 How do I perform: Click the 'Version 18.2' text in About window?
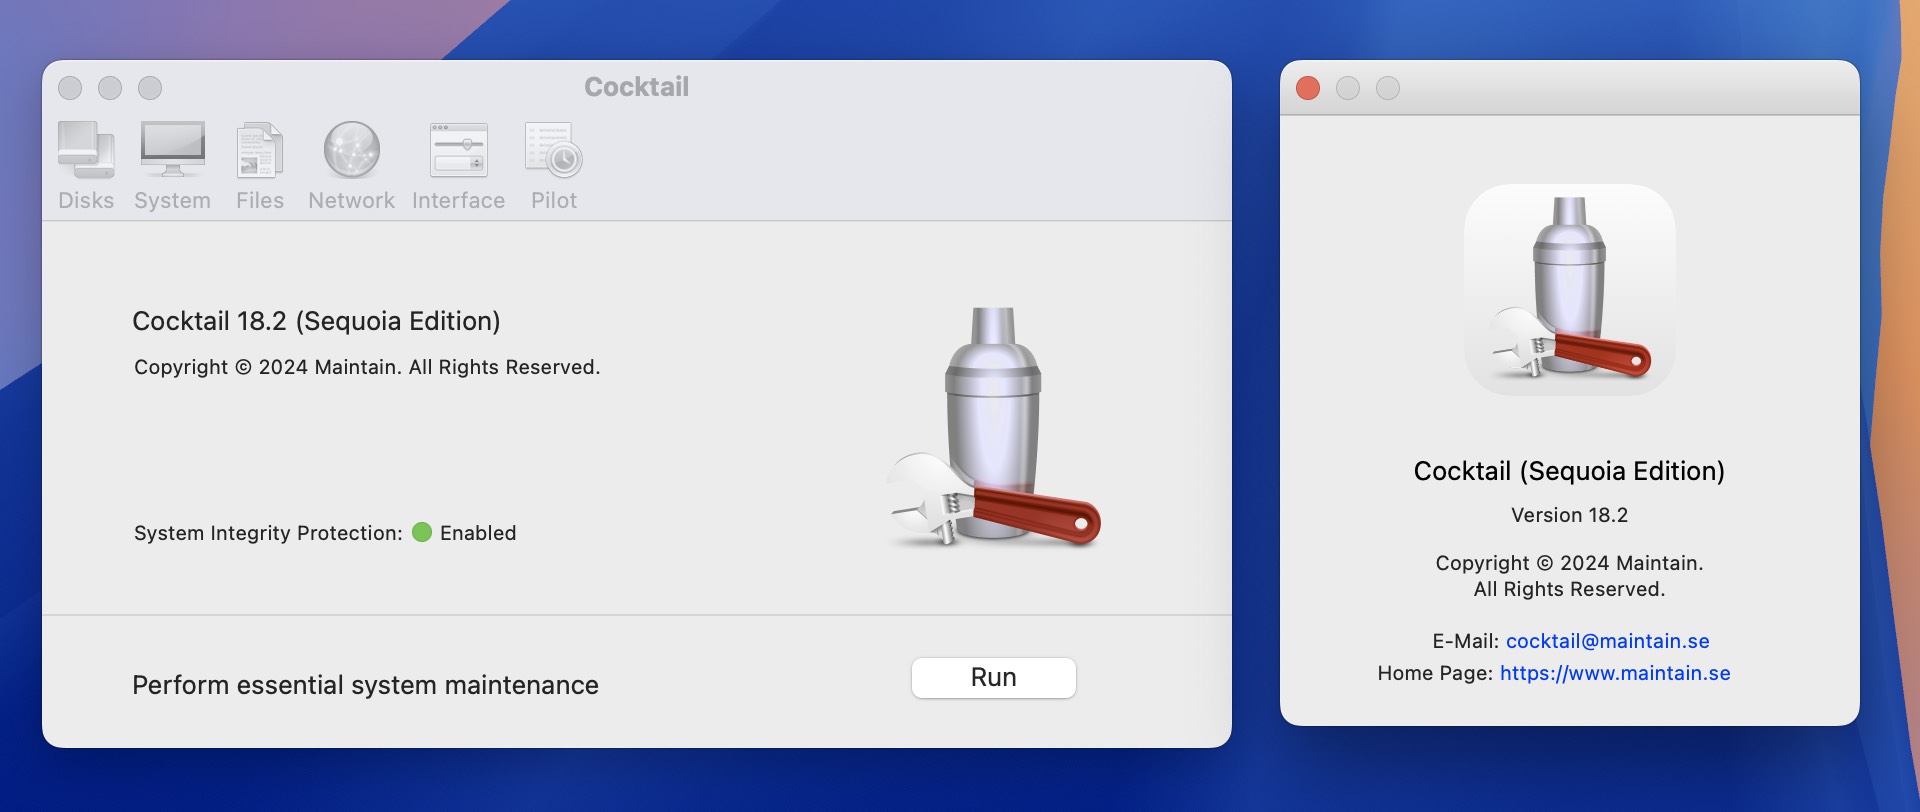(x=1569, y=515)
